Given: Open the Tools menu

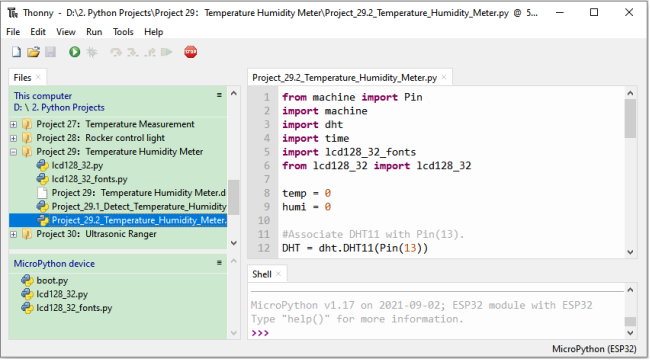Looking at the screenshot, I should pyautogui.click(x=123, y=32).
